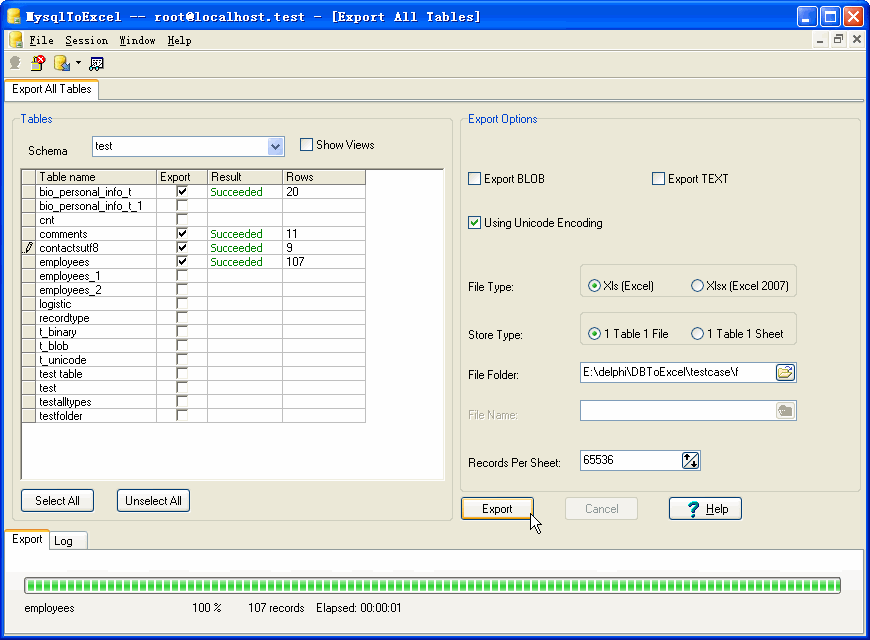The height and width of the screenshot is (640, 870).
Task: Click the greyed-out connect user toolbar icon
Action: (x=15, y=63)
